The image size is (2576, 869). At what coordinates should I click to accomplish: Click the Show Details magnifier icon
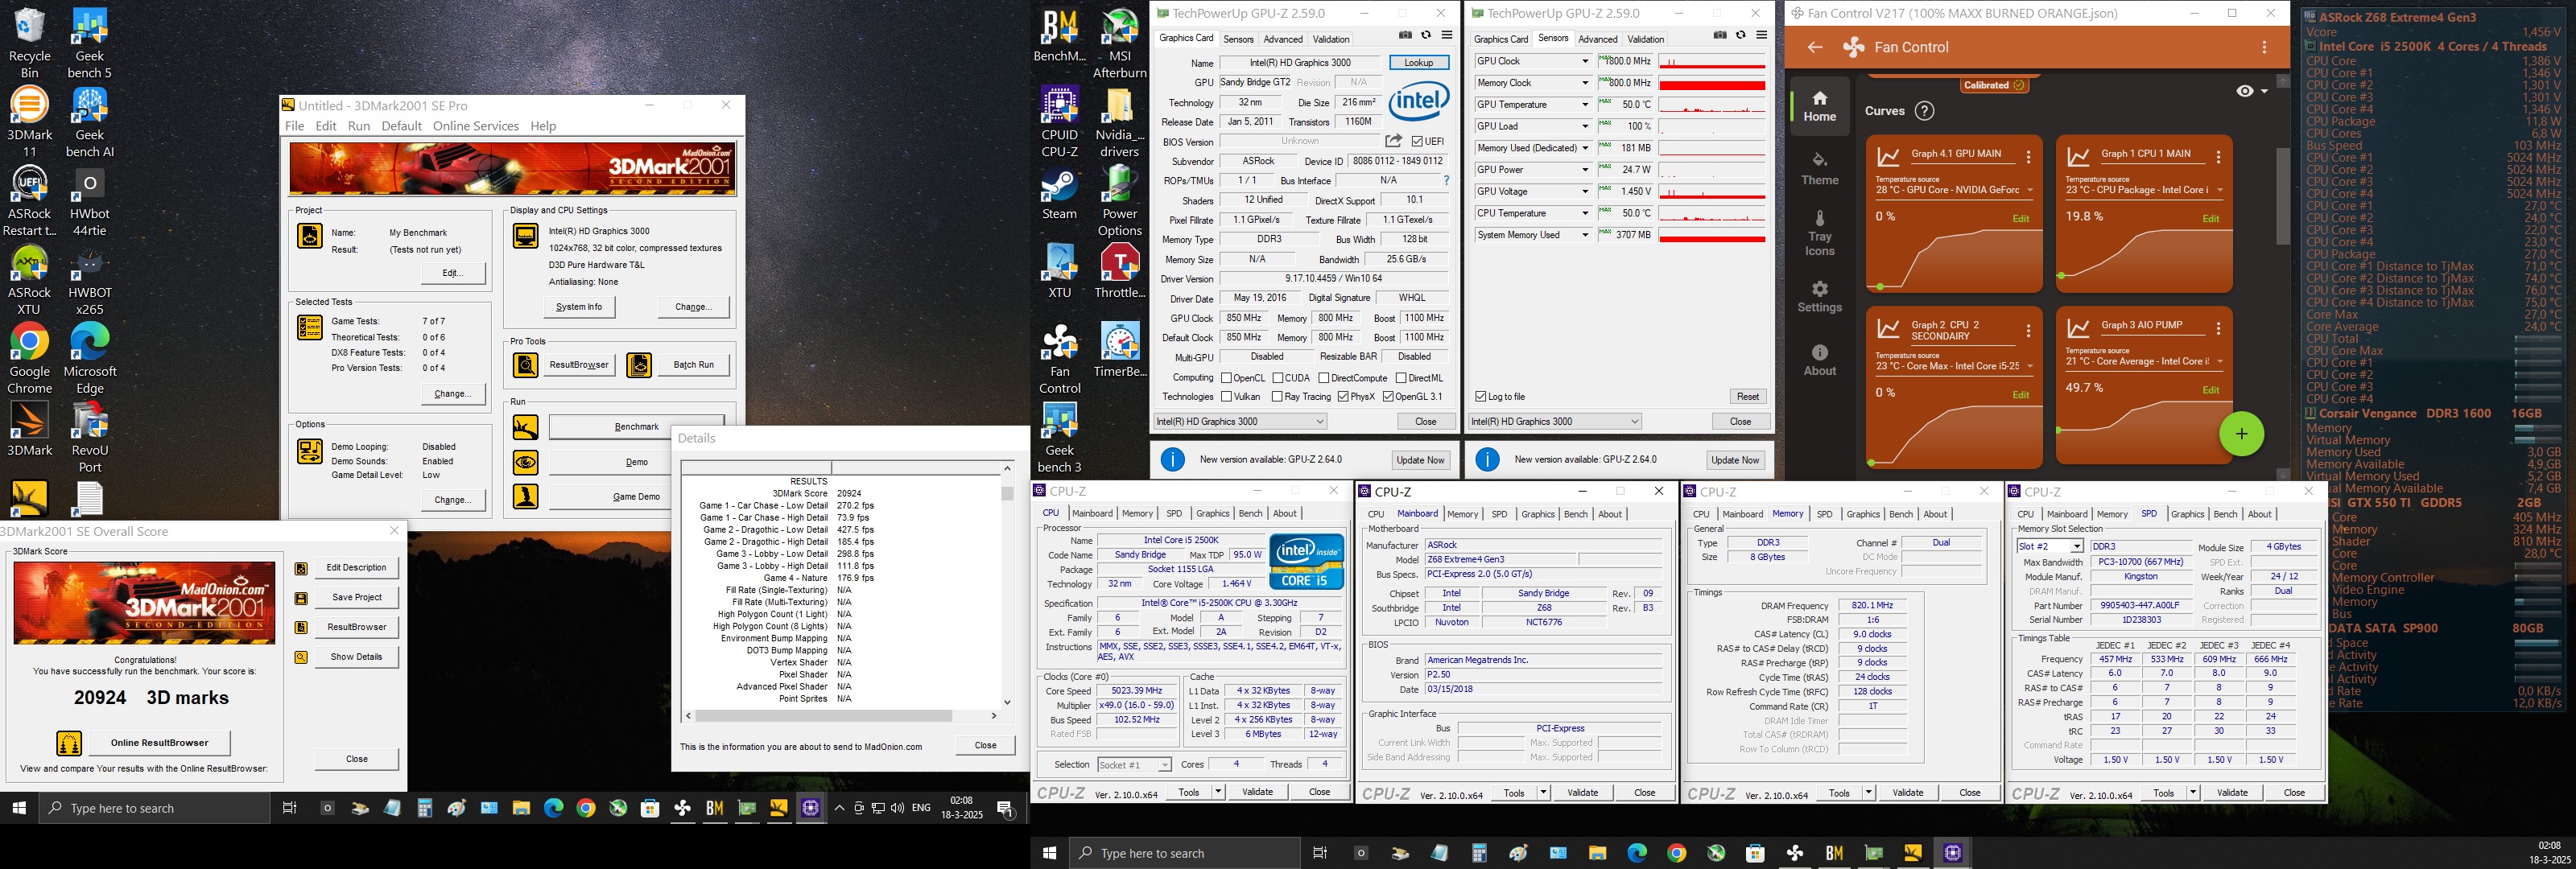(x=301, y=657)
